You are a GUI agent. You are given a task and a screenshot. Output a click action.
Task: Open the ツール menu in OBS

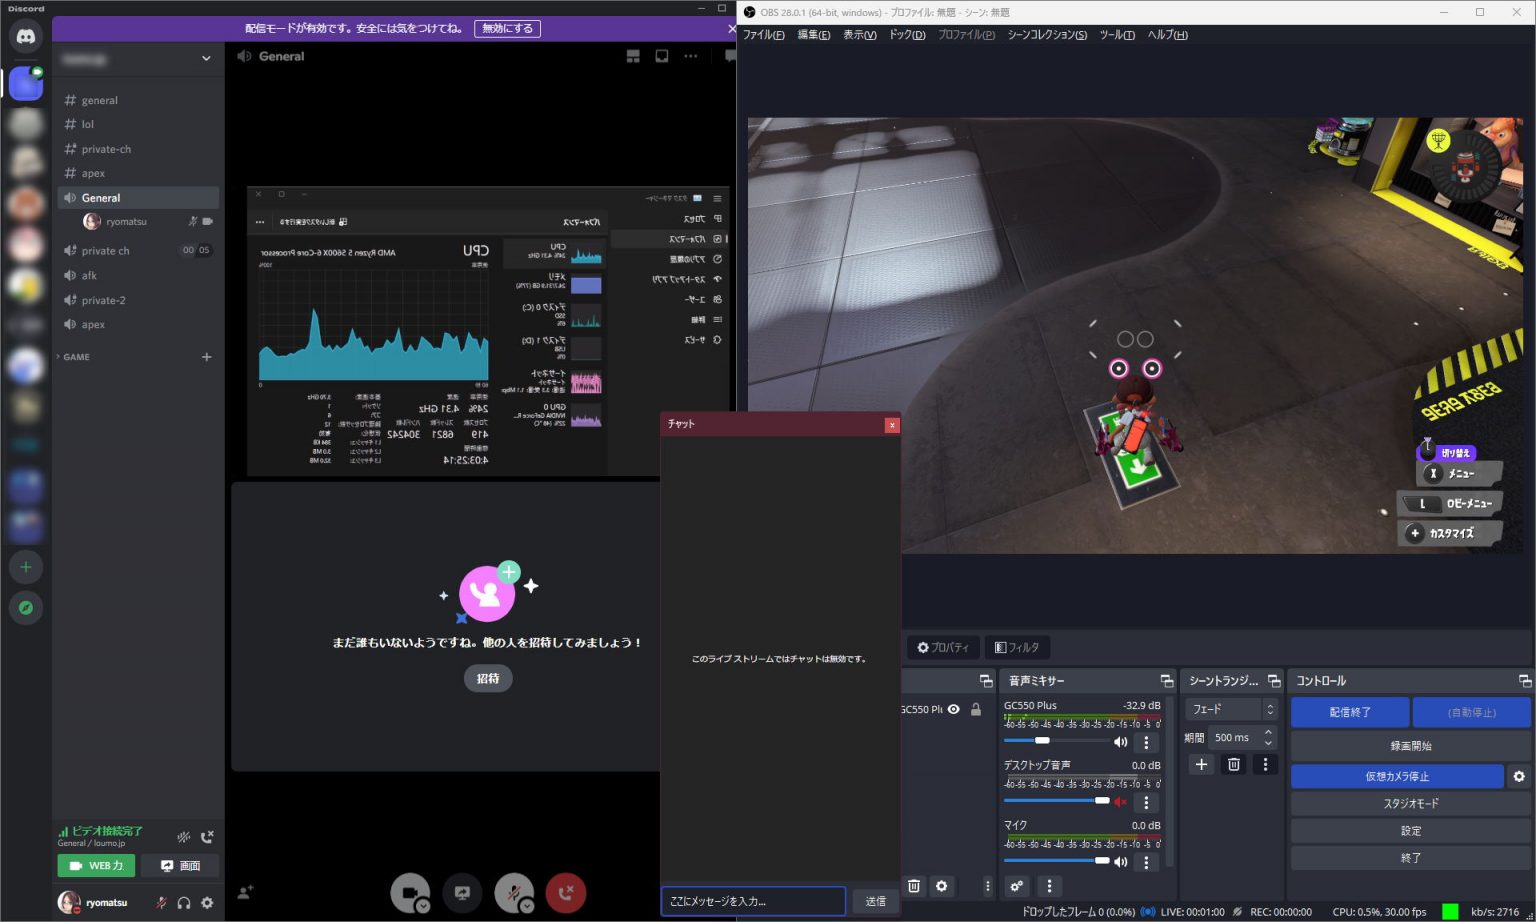1117,35
